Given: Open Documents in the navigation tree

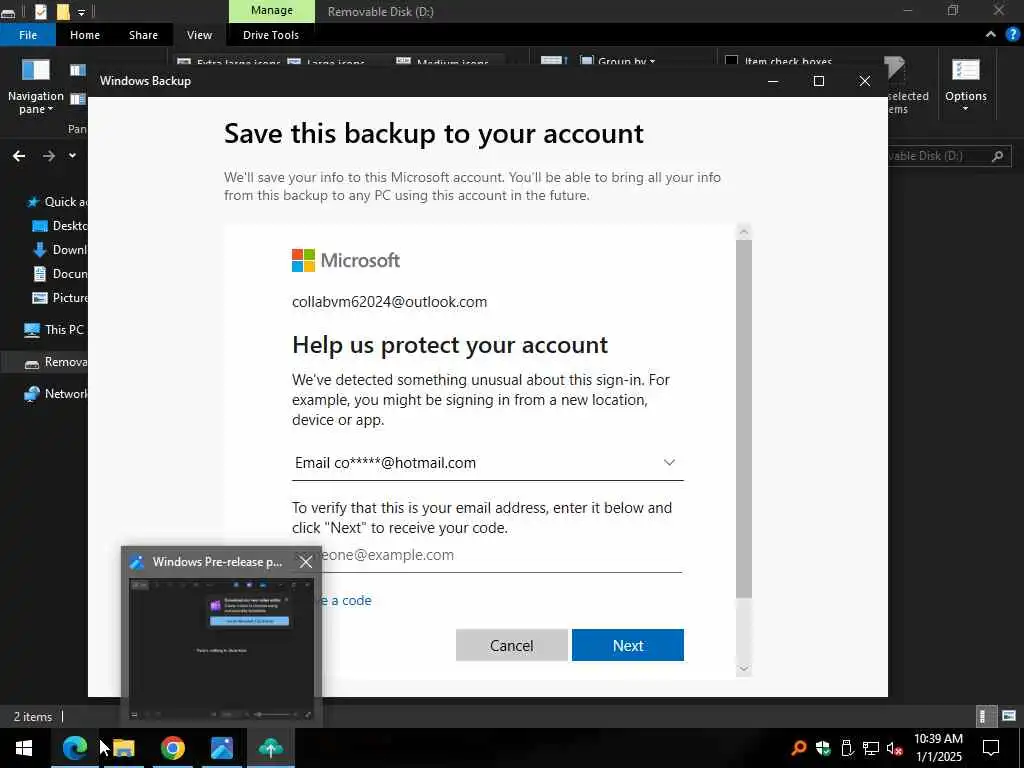Looking at the screenshot, I should 60,274.
